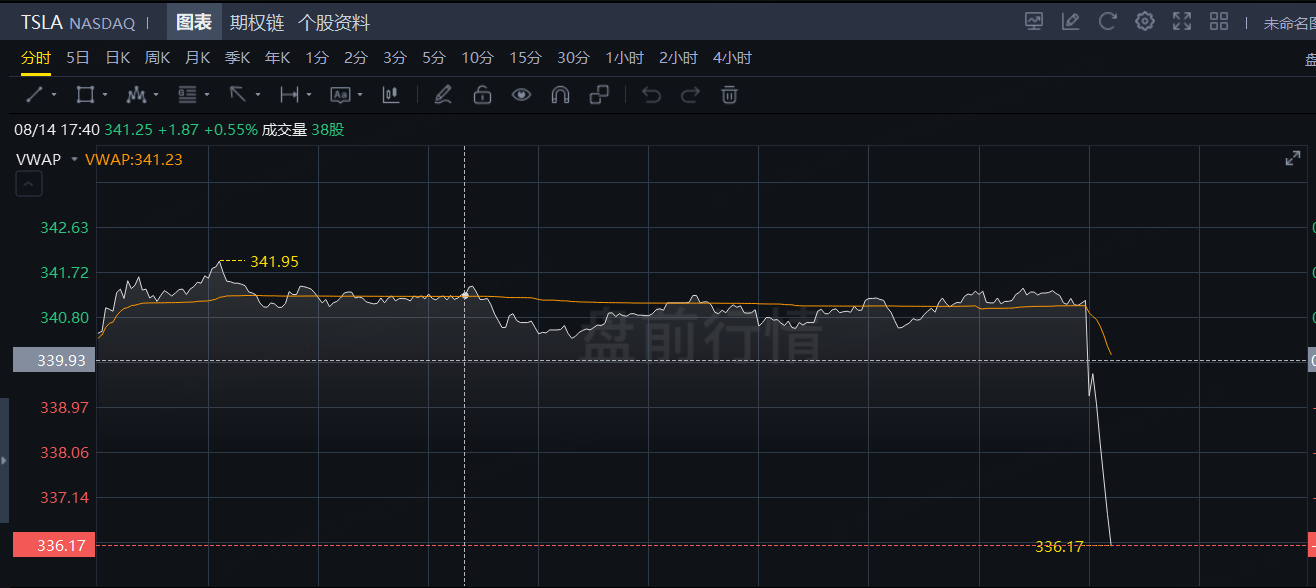Screen dimensions: 1316x588
Task: Select the 1分 interval
Action: click(317, 58)
